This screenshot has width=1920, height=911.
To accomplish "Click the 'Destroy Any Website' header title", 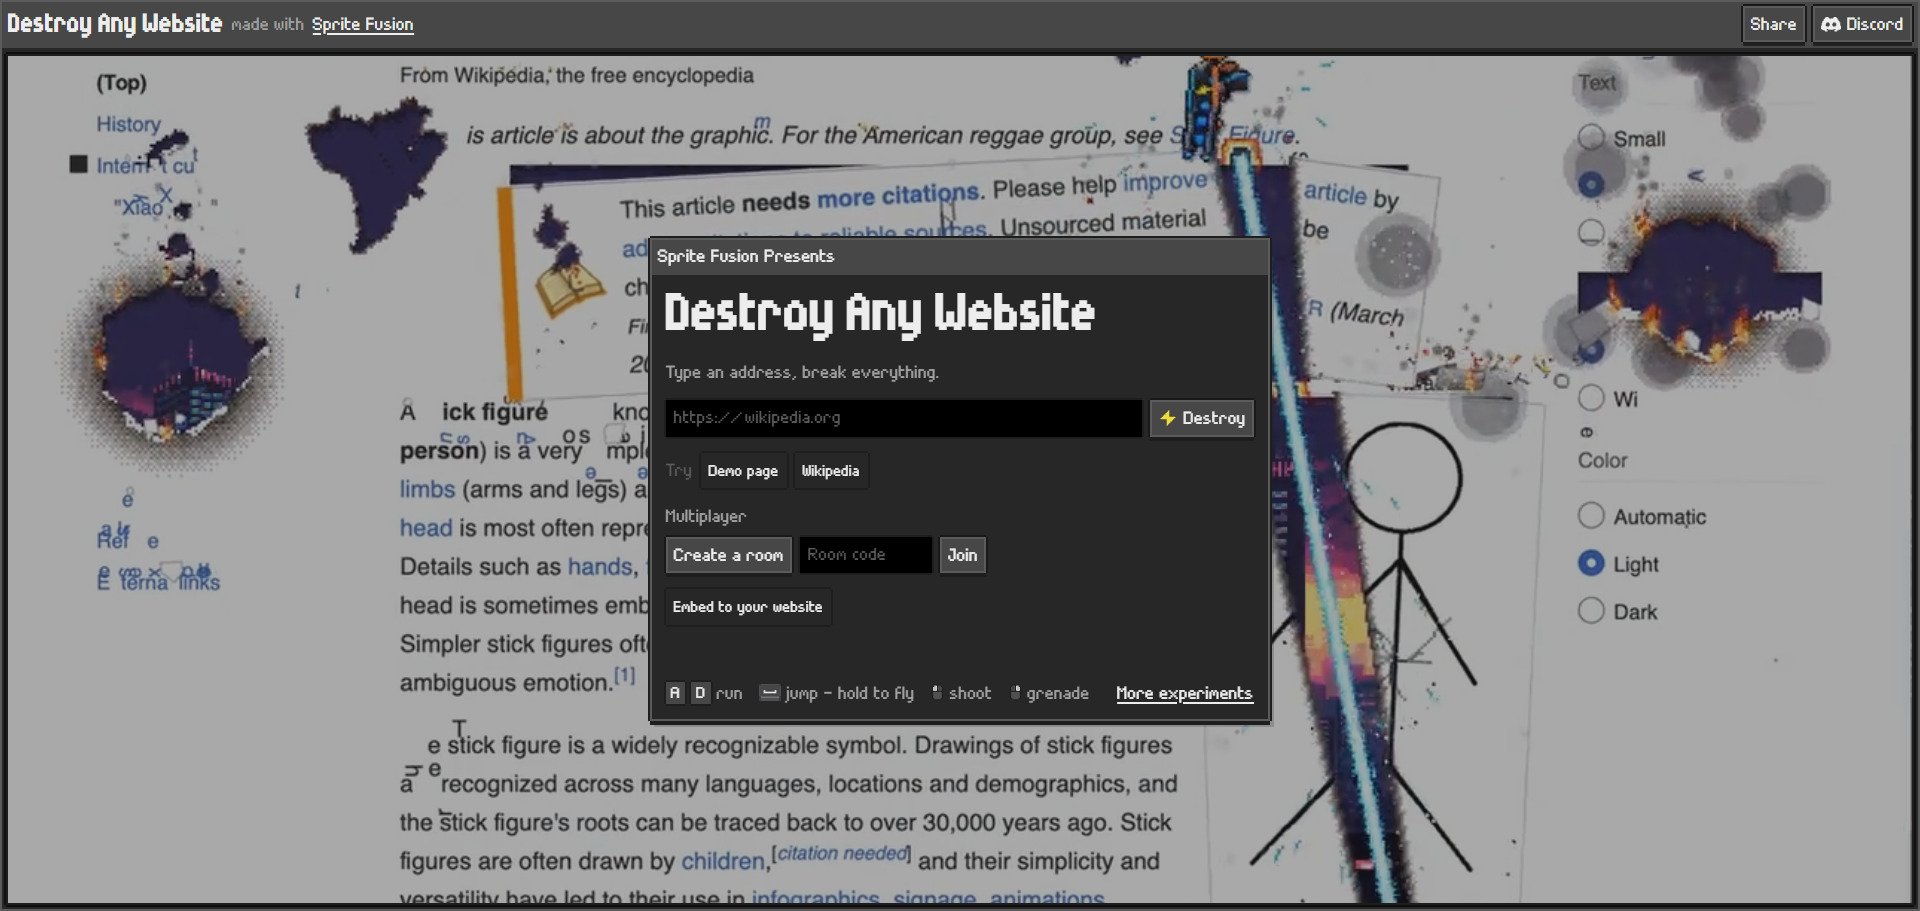I will click(114, 23).
